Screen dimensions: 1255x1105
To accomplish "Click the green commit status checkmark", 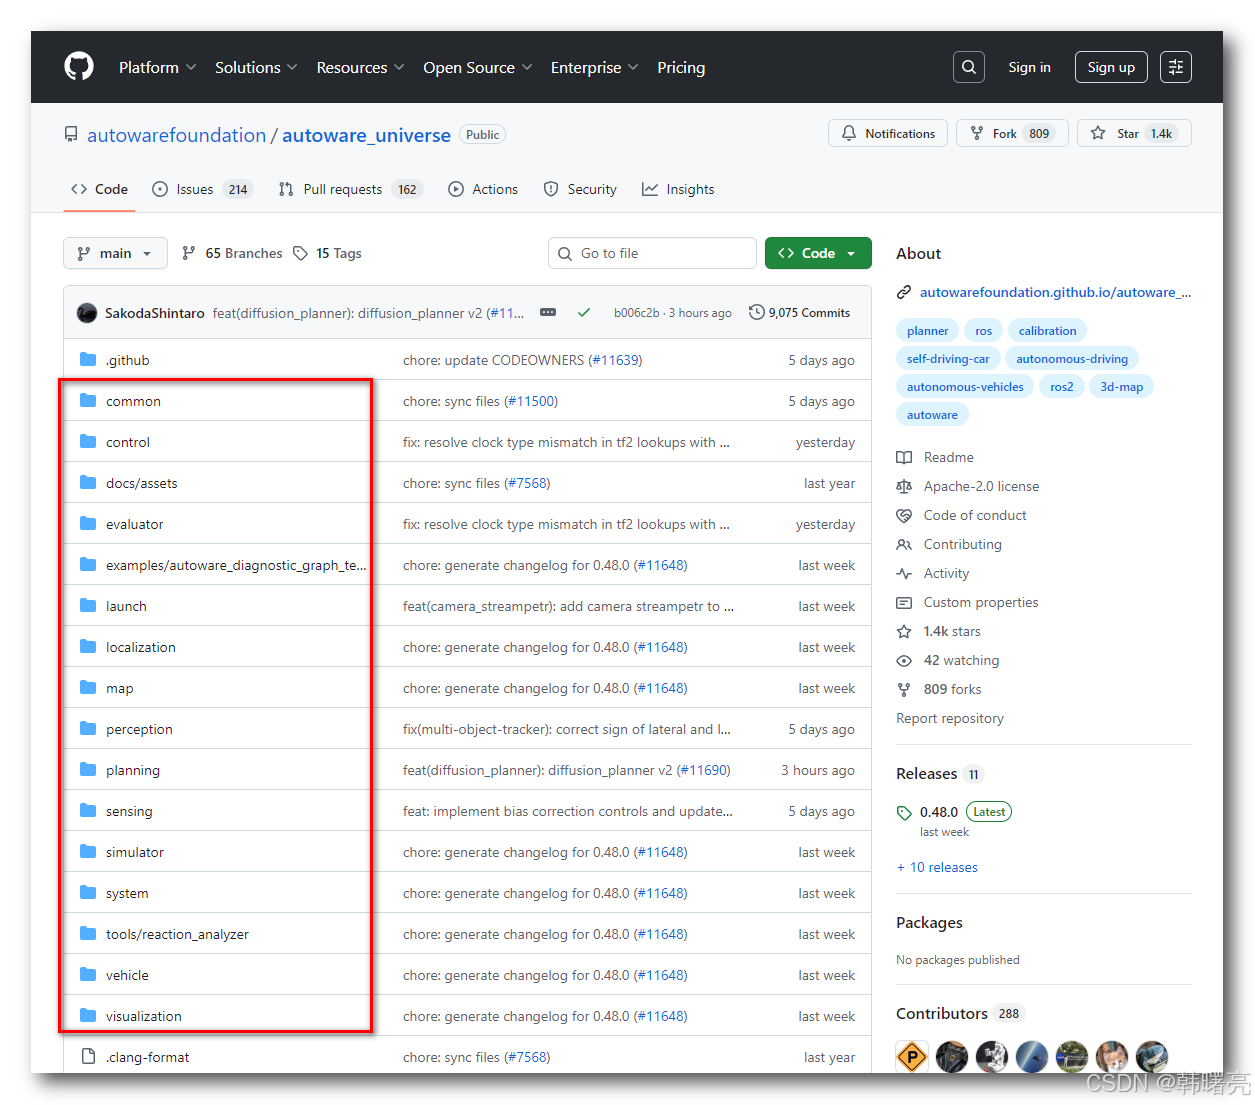I will click(584, 313).
